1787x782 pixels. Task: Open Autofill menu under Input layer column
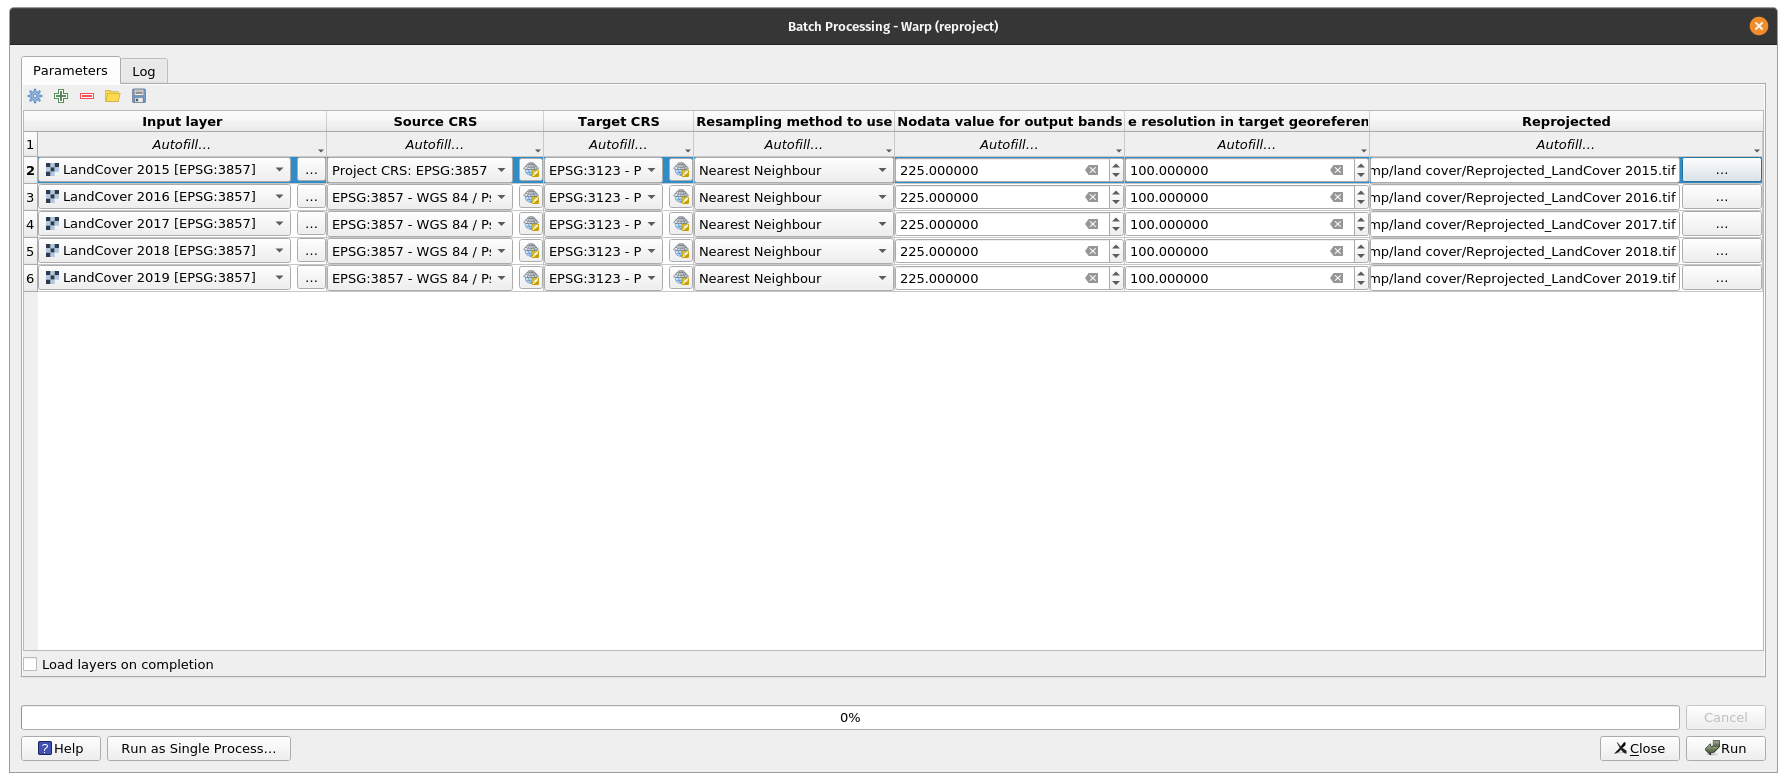pos(182,145)
